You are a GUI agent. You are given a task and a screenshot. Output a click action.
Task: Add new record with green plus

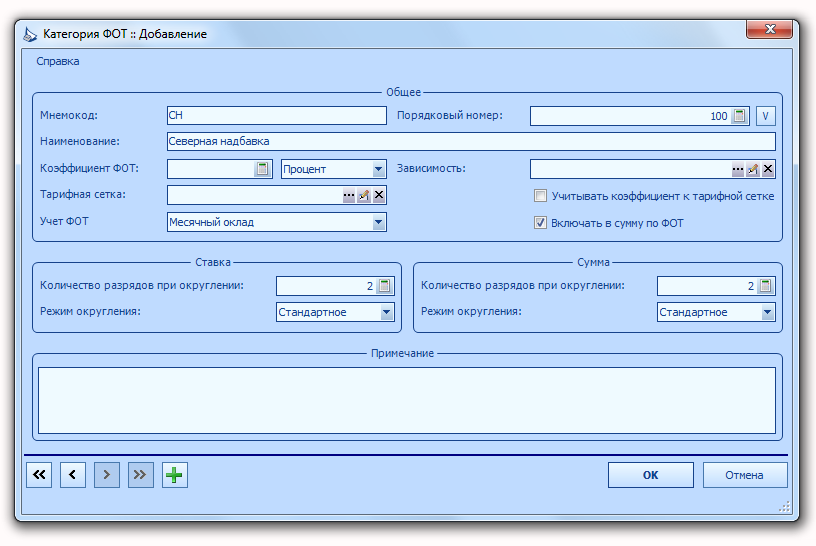pyautogui.click(x=174, y=475)
